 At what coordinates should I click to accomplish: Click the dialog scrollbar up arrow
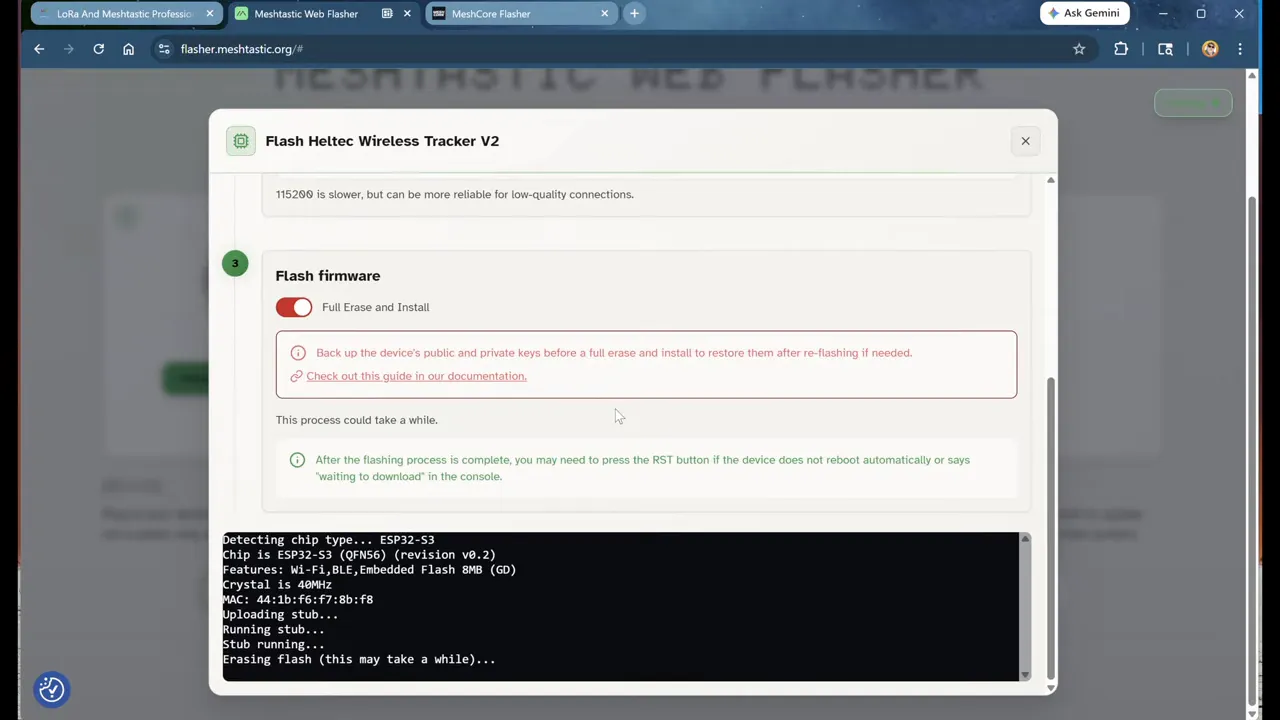(x=1050, y=180)
